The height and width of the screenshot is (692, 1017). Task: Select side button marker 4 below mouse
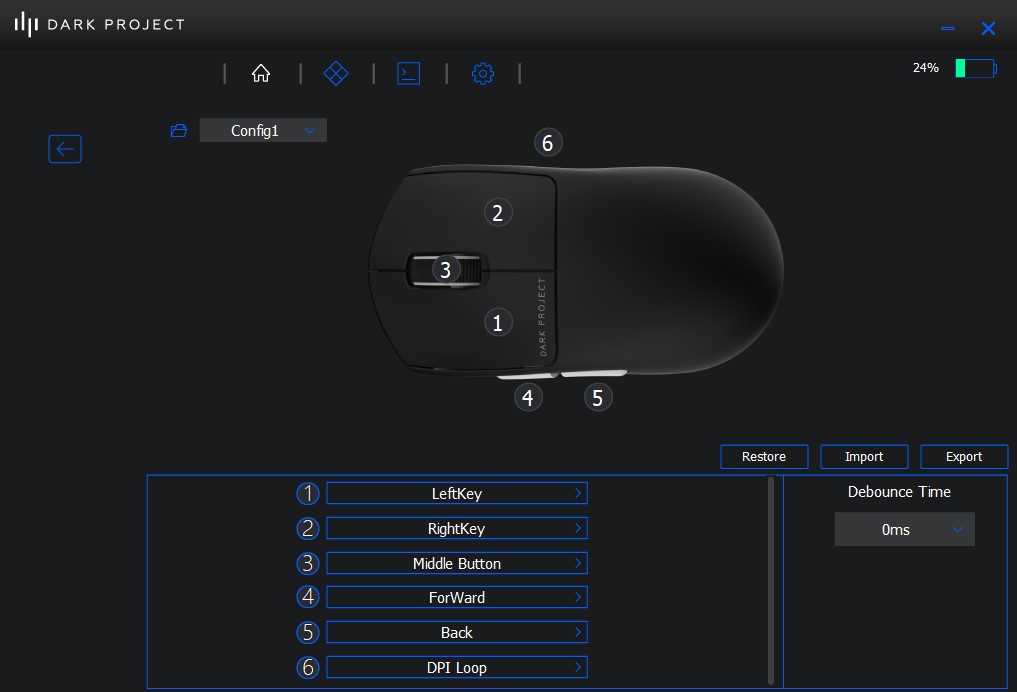click(528, 398)
